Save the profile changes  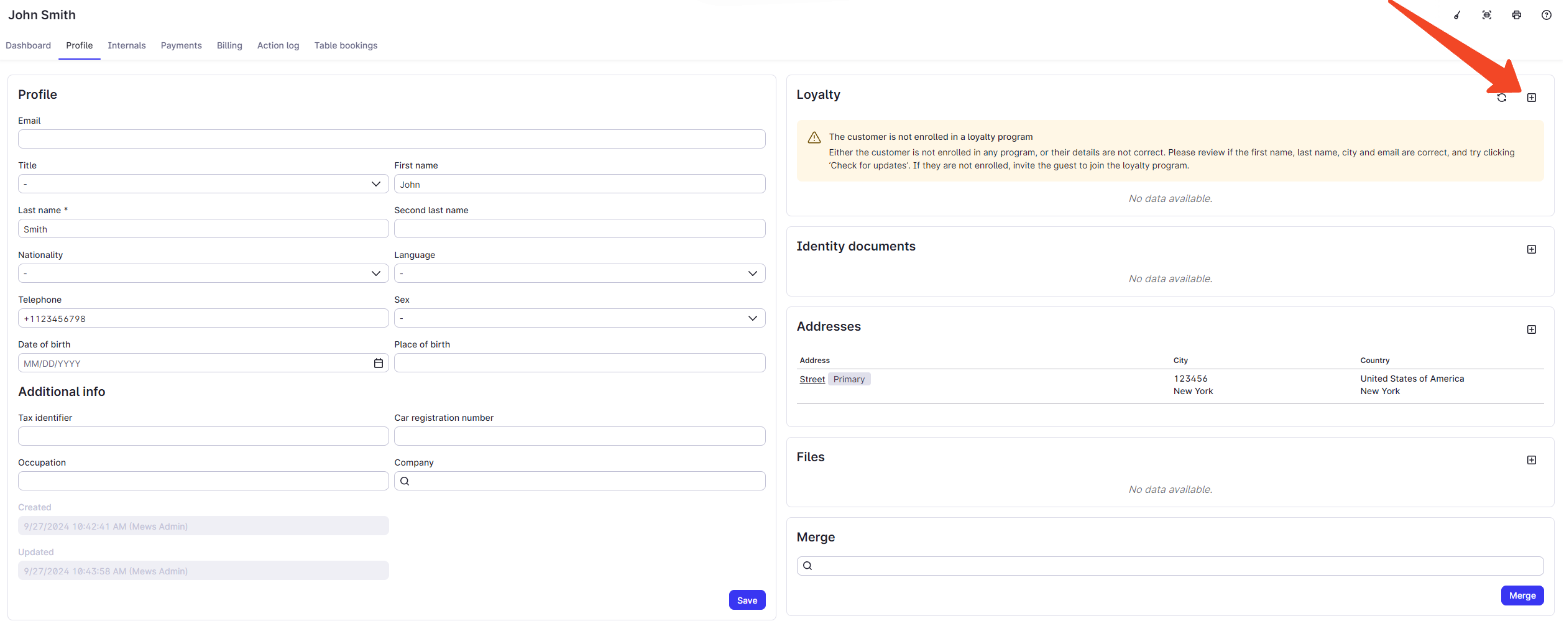[747, 599]
